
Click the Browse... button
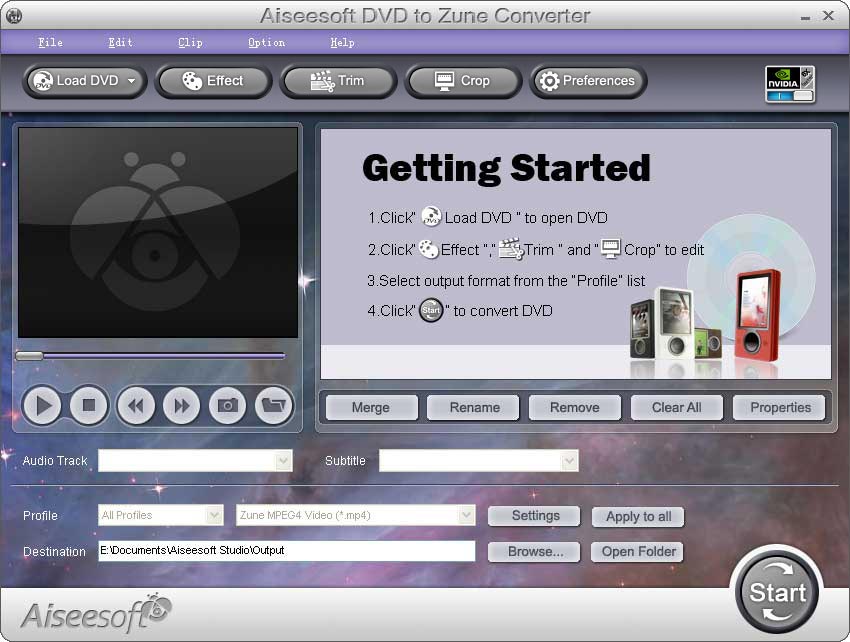535,551
